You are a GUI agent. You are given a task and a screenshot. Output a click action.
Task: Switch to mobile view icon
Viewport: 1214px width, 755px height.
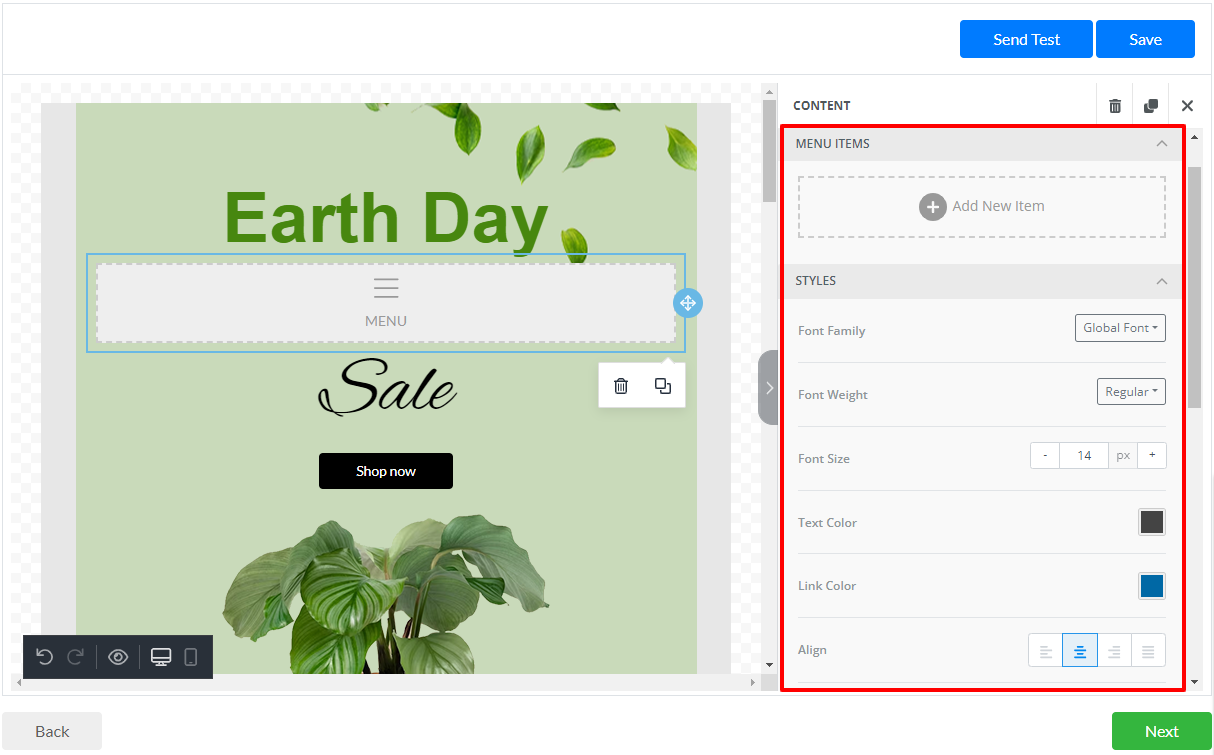coord(191,657)
